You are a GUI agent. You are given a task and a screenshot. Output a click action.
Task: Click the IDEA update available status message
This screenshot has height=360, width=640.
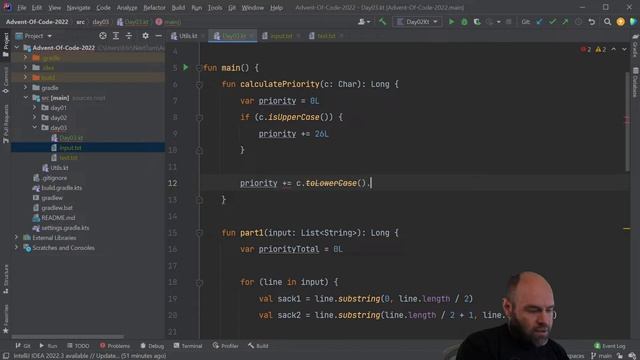tap(89, 356)
